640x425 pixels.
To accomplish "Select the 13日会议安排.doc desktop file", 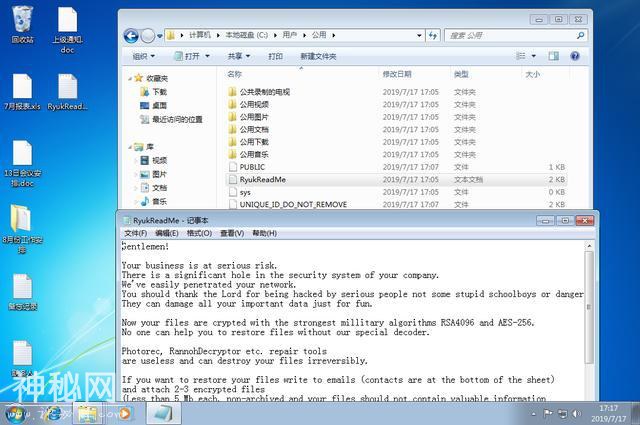I will 22,163.
